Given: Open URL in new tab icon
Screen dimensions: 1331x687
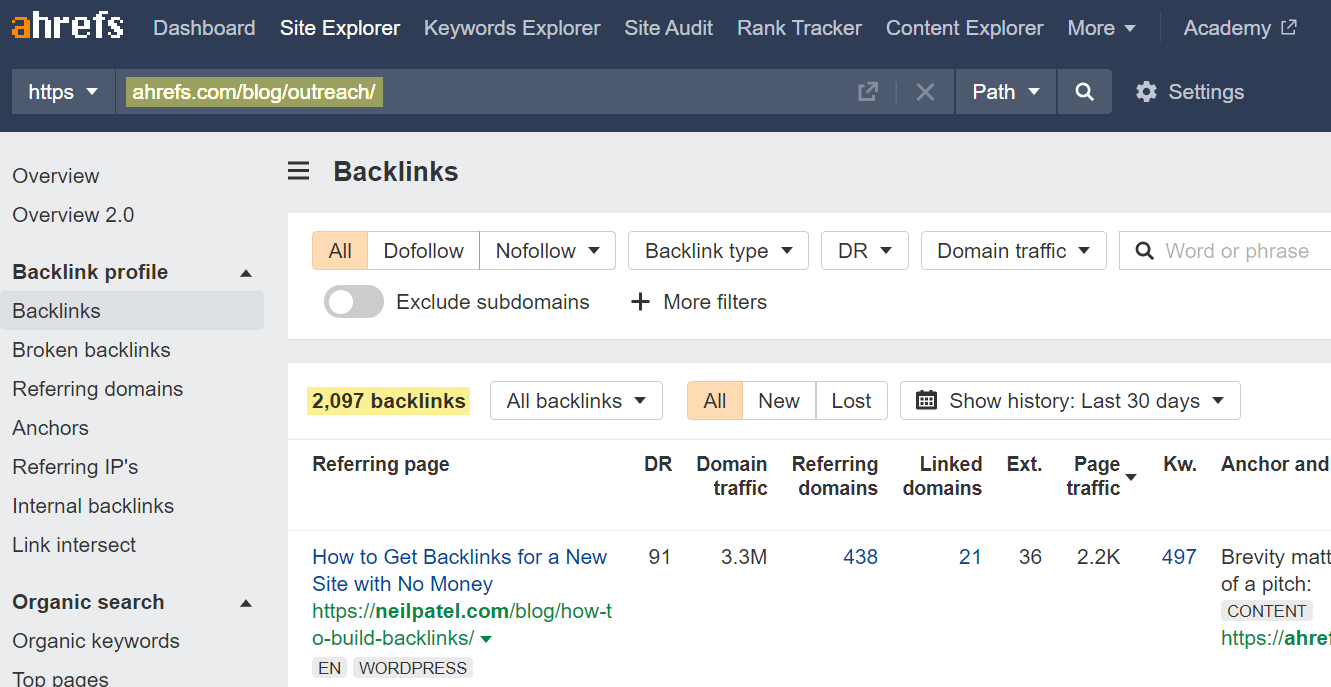Looking at the screenshot, I should (x=867, y=92).
